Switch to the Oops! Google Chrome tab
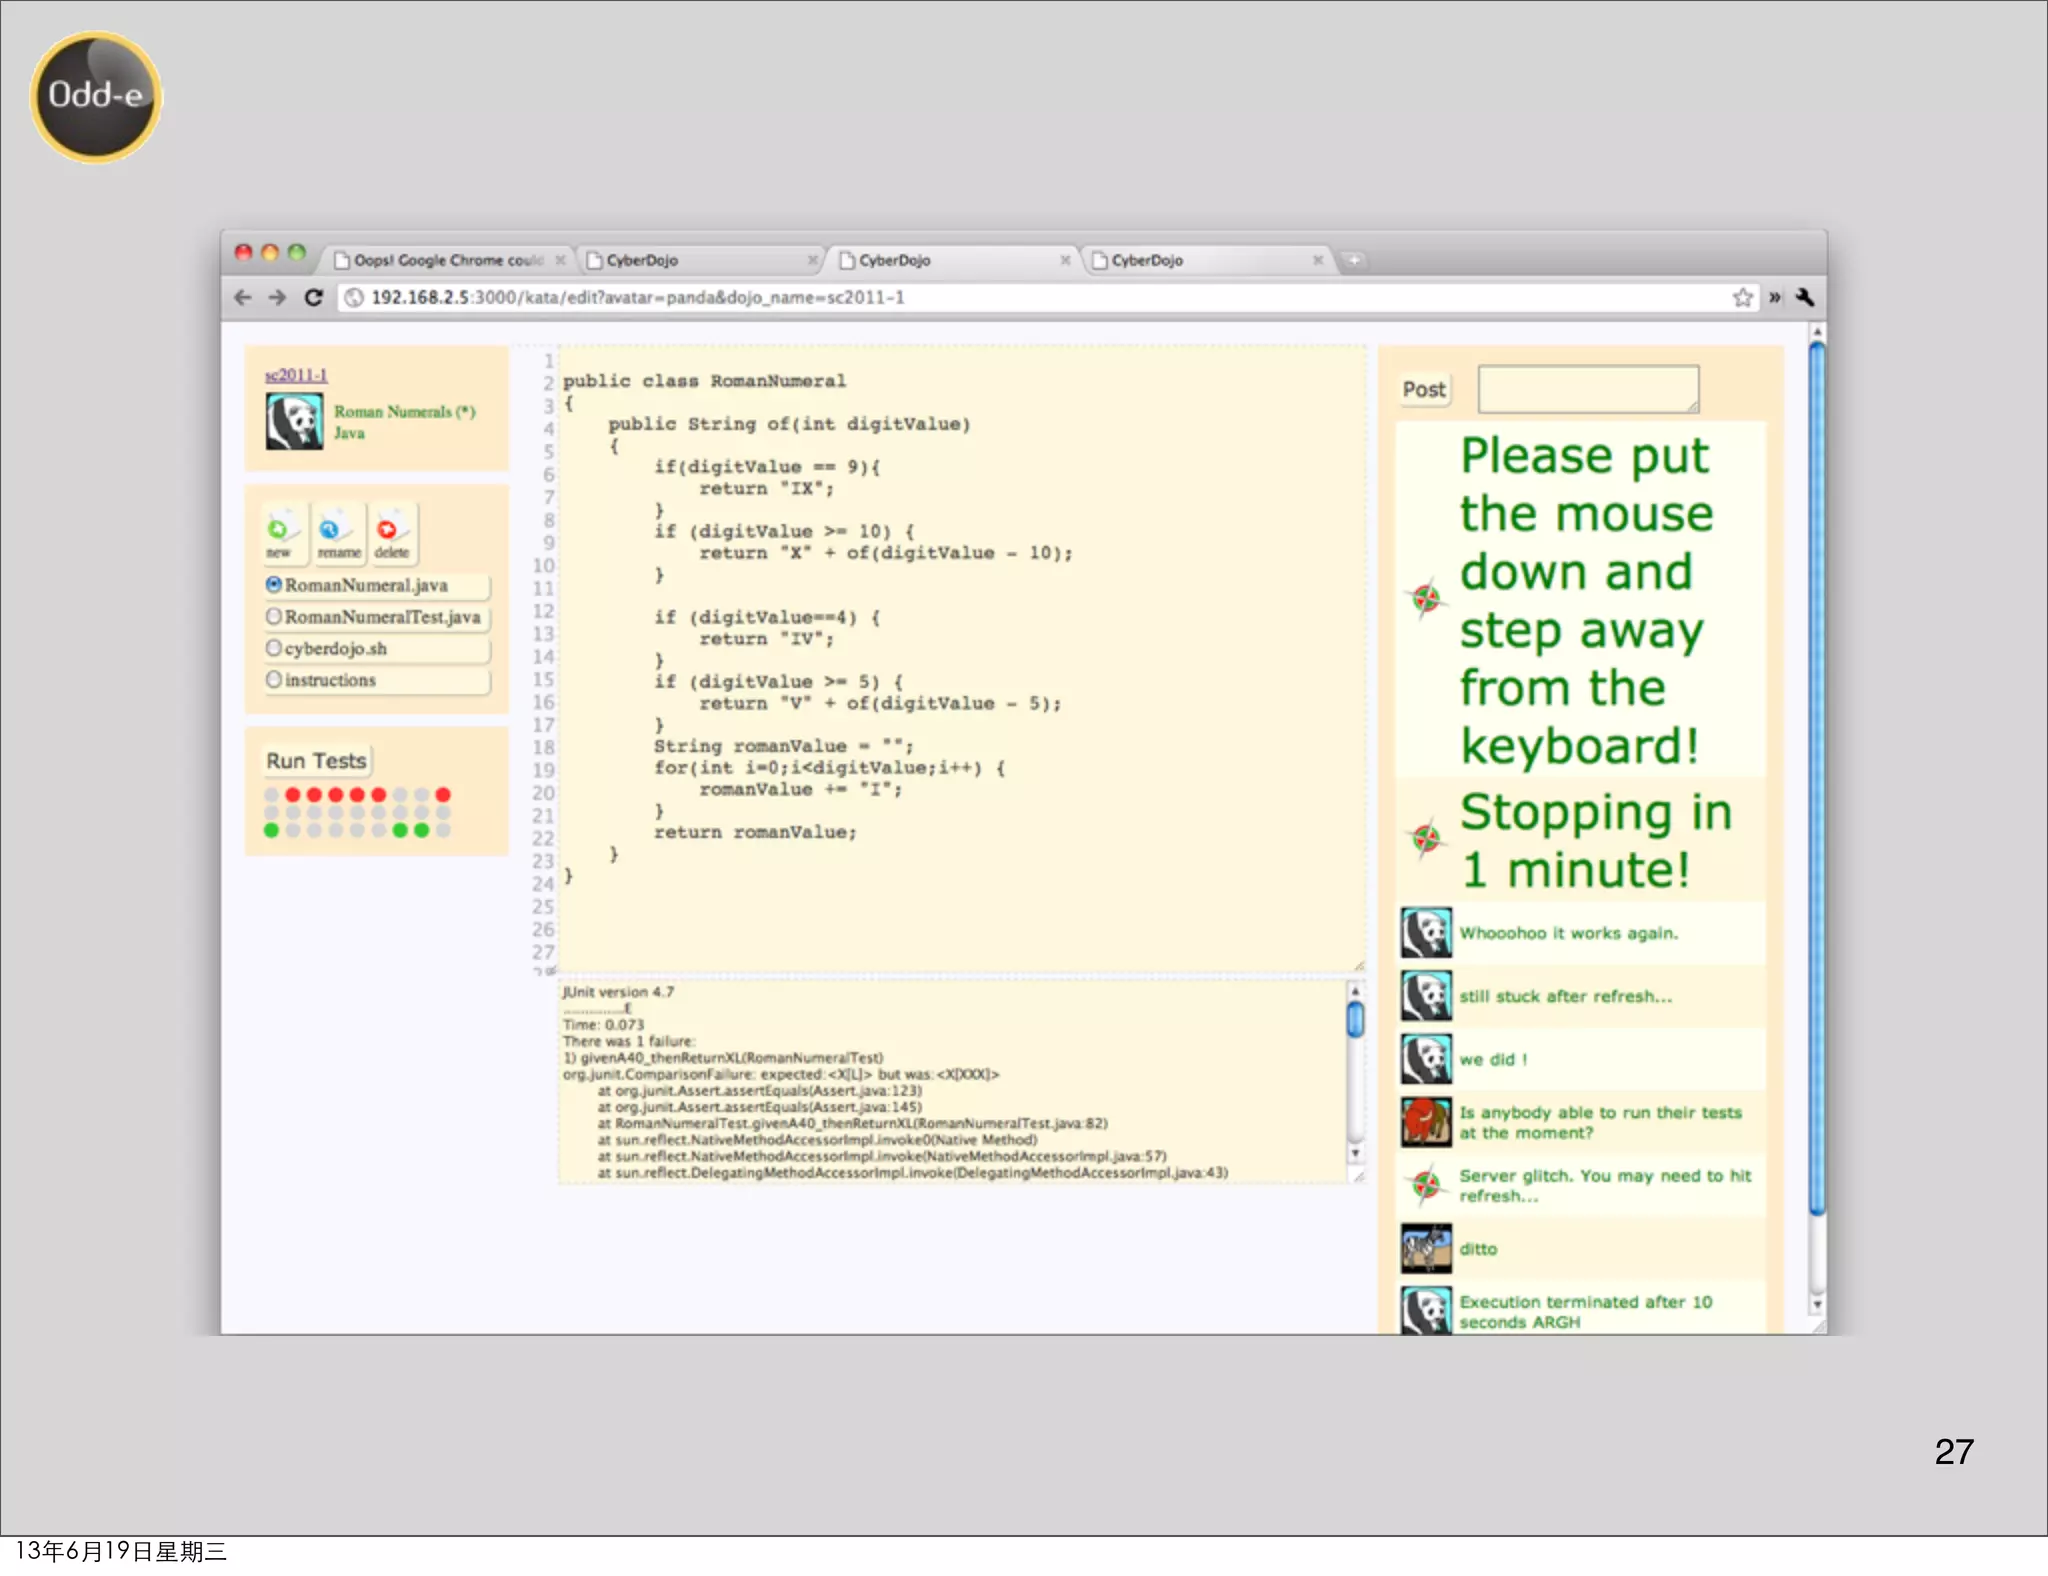 pyautogui.click(x=447, y=260)
